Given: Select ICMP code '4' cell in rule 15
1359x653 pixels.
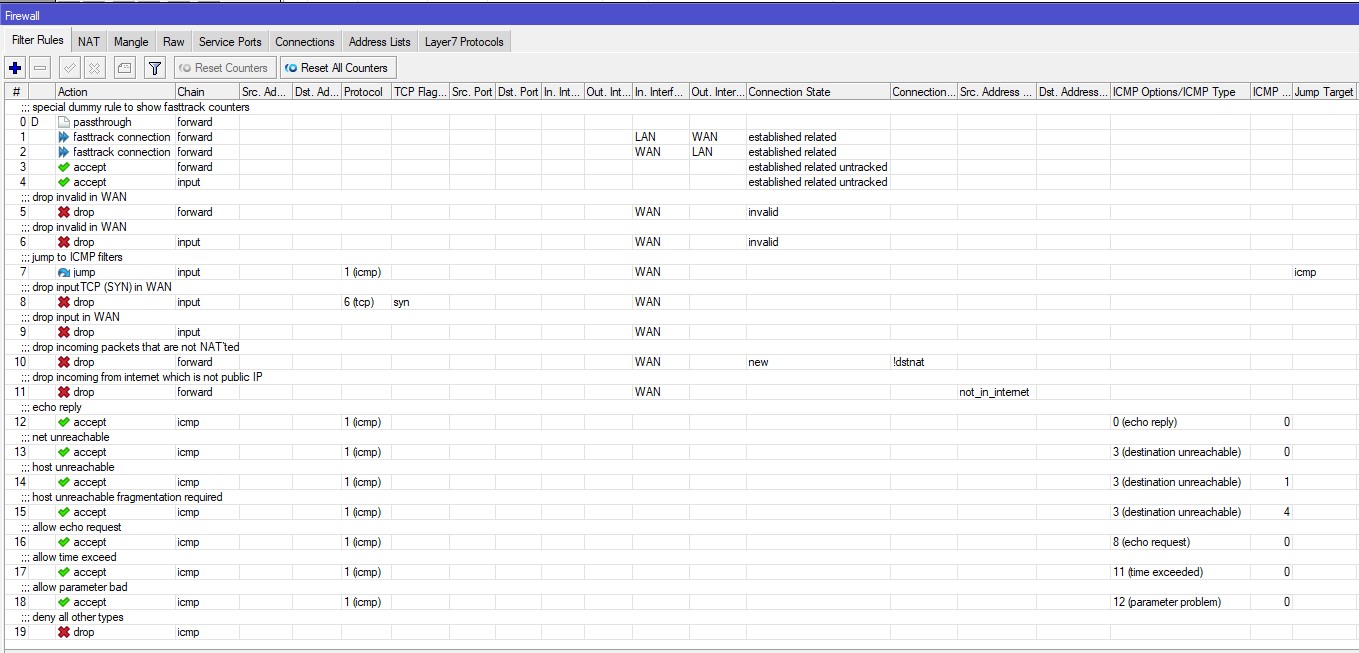Looking at the screenshot, I should (x=1271, y=512).
